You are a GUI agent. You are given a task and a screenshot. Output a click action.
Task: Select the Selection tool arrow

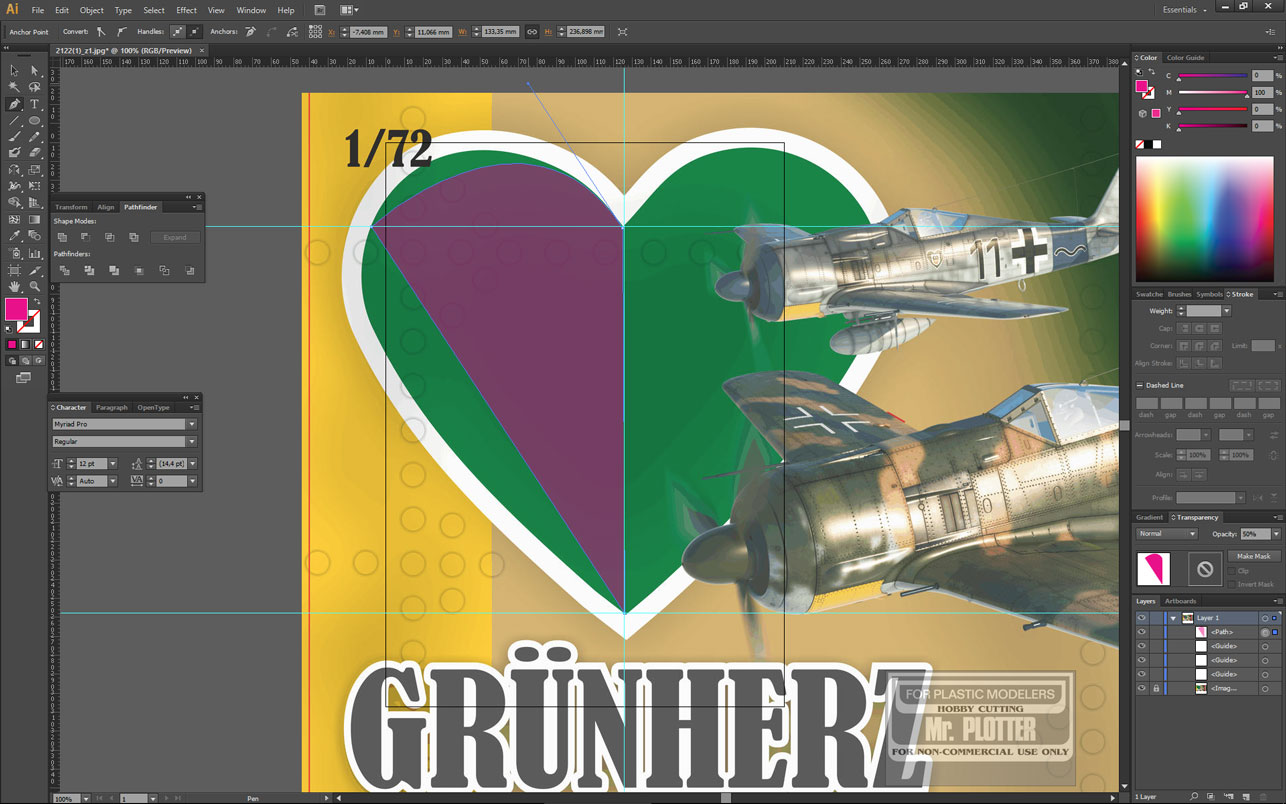[14, 71]
